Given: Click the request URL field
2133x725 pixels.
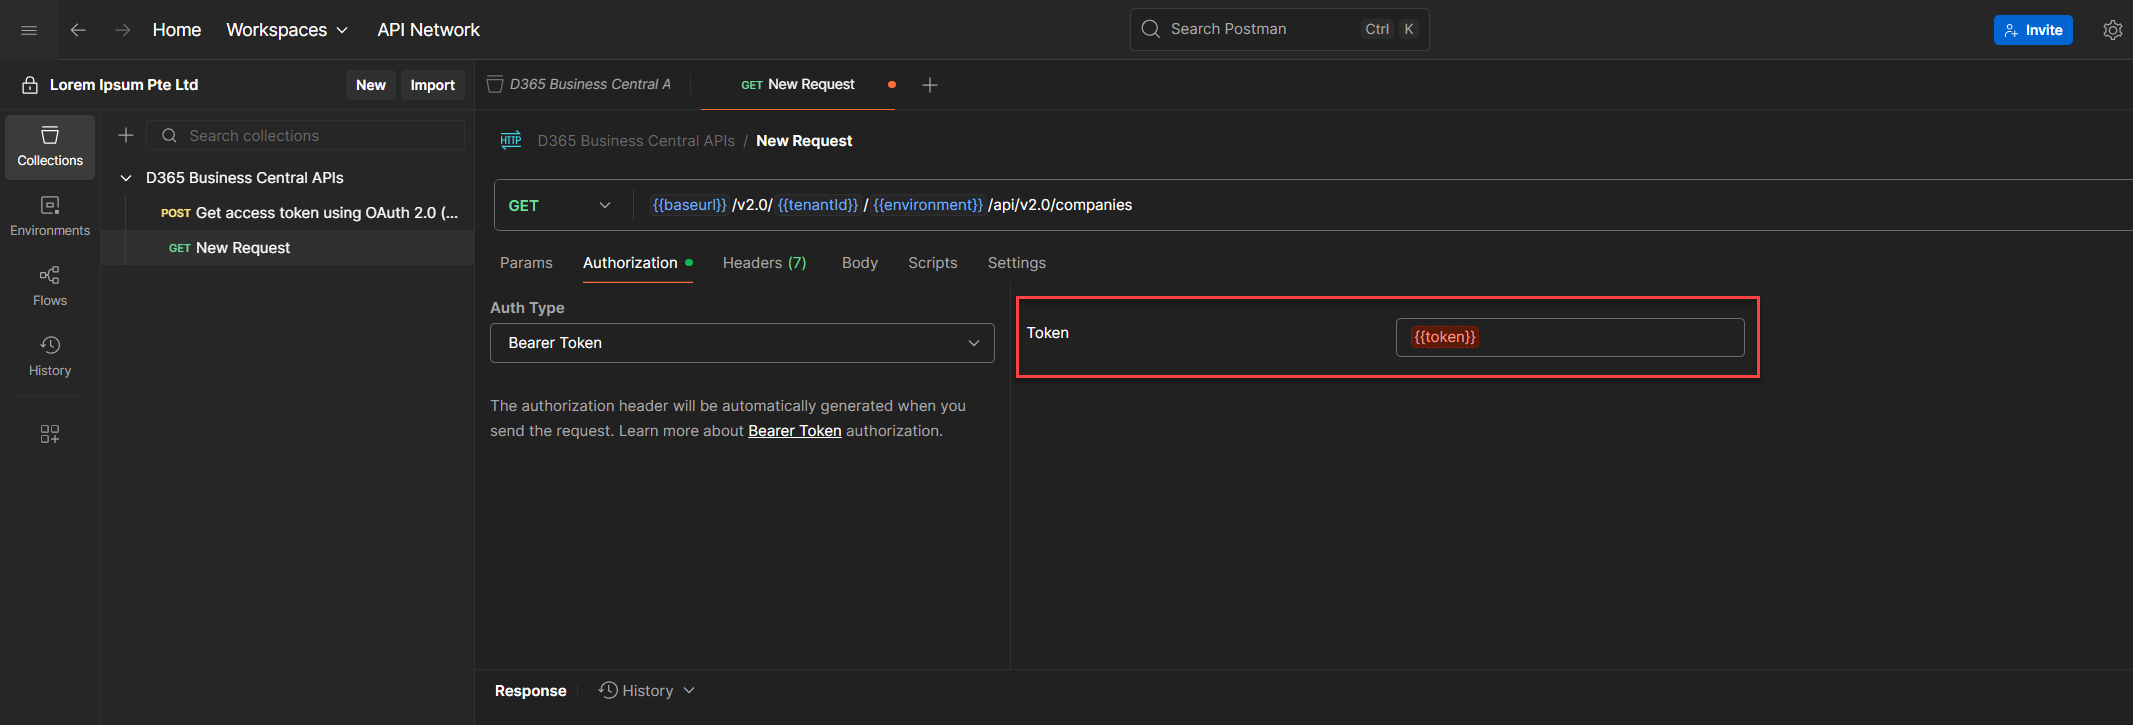Looking at the screenshot, I should 1380,205.
